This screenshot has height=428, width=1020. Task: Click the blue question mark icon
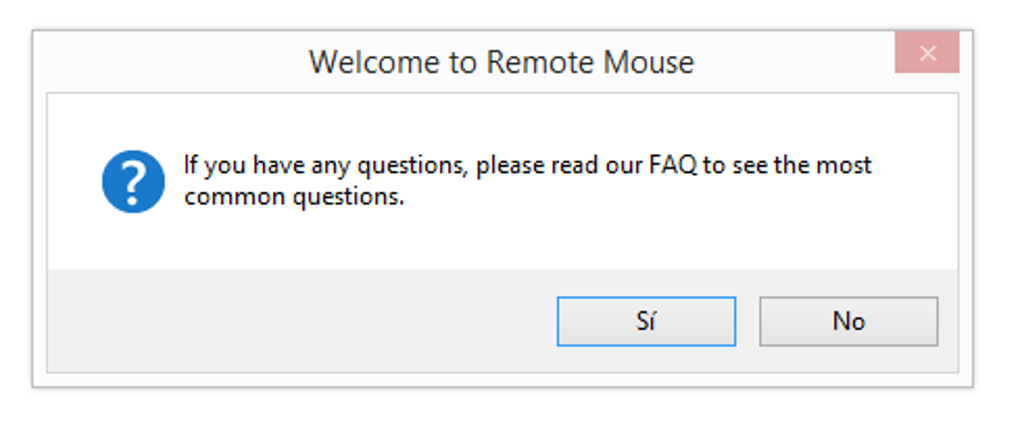133,181
